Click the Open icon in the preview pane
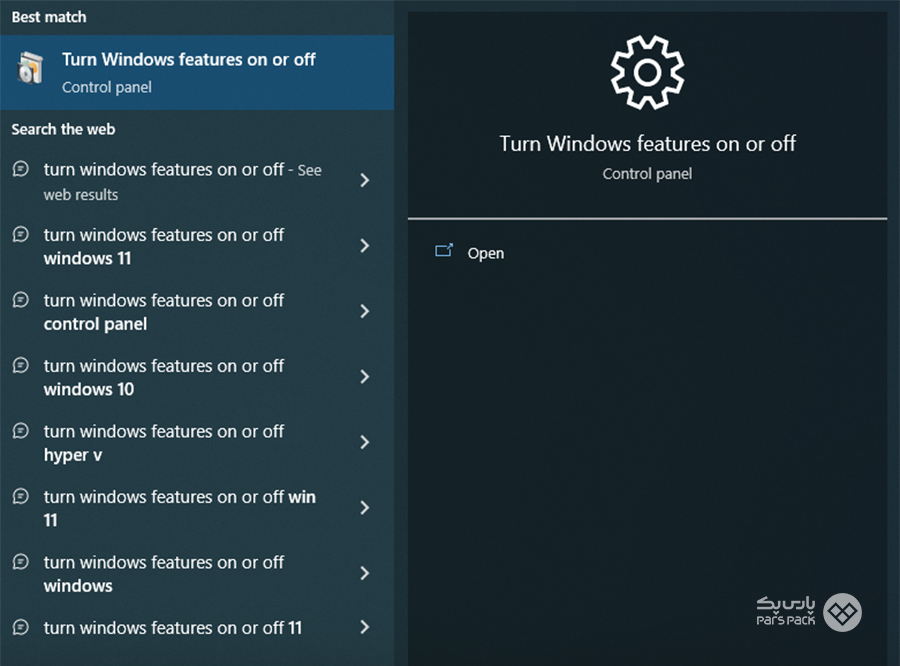This screenshot has height=666, width=900. 444,251
